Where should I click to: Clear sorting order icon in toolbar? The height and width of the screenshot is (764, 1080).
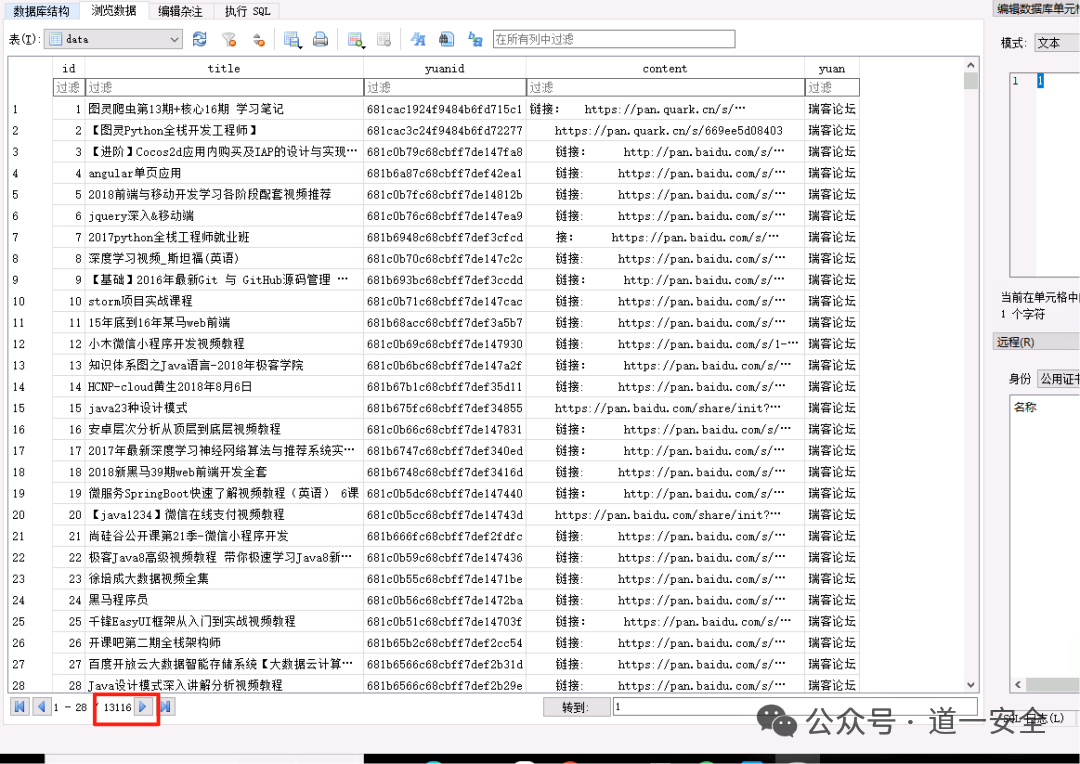click(258, 39)
